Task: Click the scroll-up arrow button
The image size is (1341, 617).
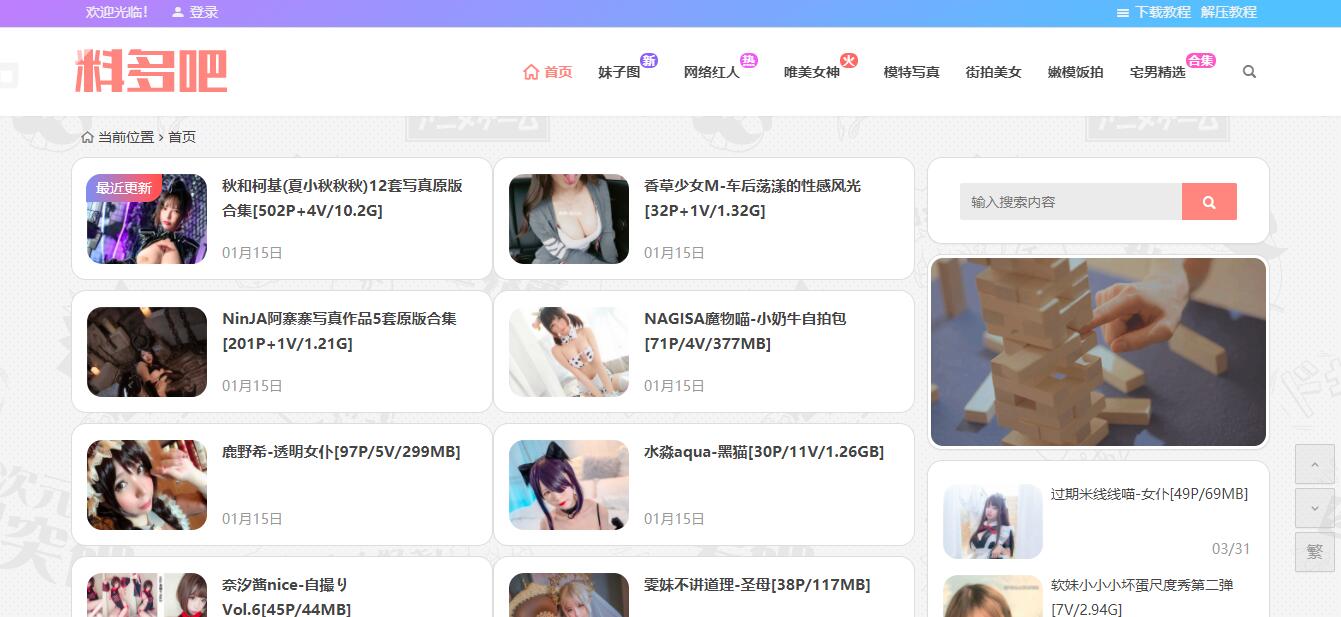Action: coord(1314,465)
